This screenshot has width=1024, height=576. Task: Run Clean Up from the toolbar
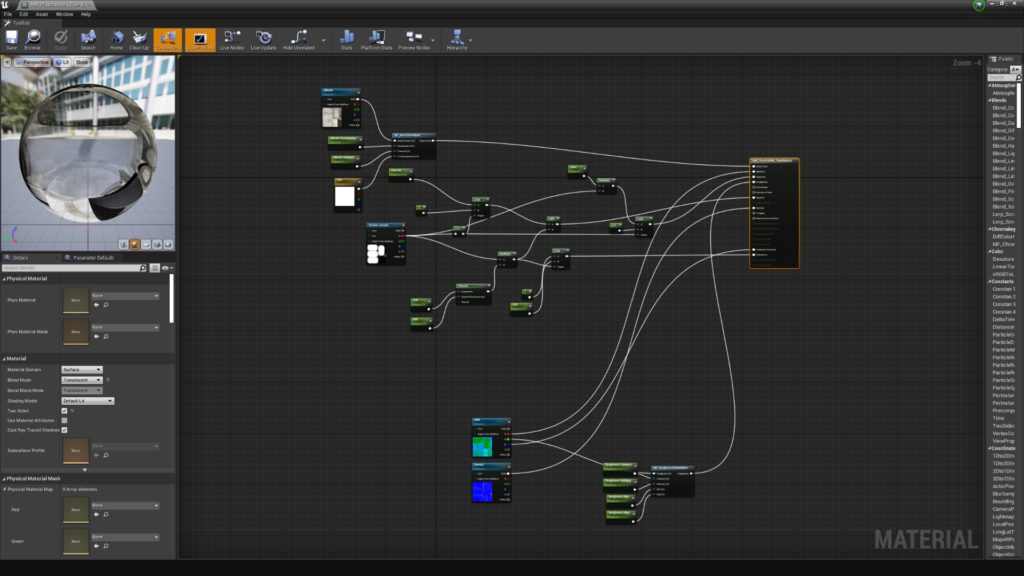click(139, 39)
